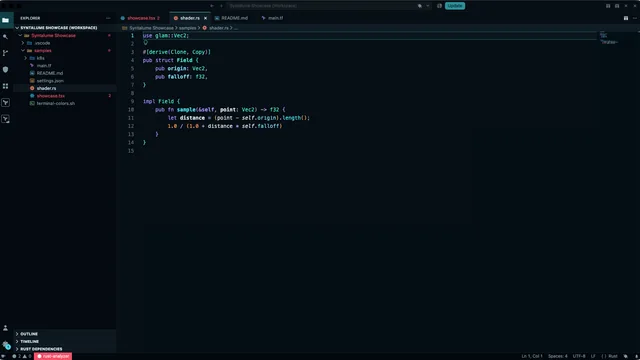Click 'Field' struct name on line 4
Image resolution: width=640 pixels, height=360 pixels.
184,60
